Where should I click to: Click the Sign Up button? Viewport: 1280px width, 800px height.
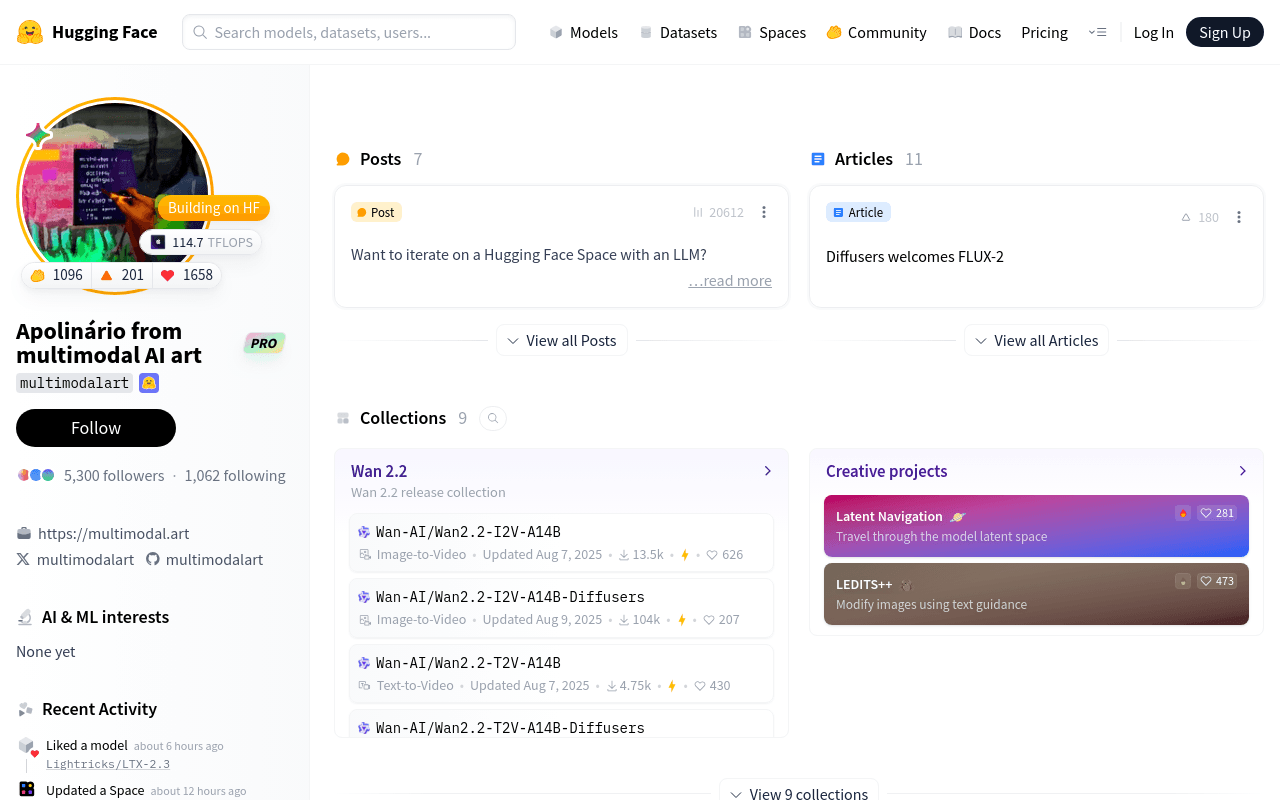[1225, 32]
